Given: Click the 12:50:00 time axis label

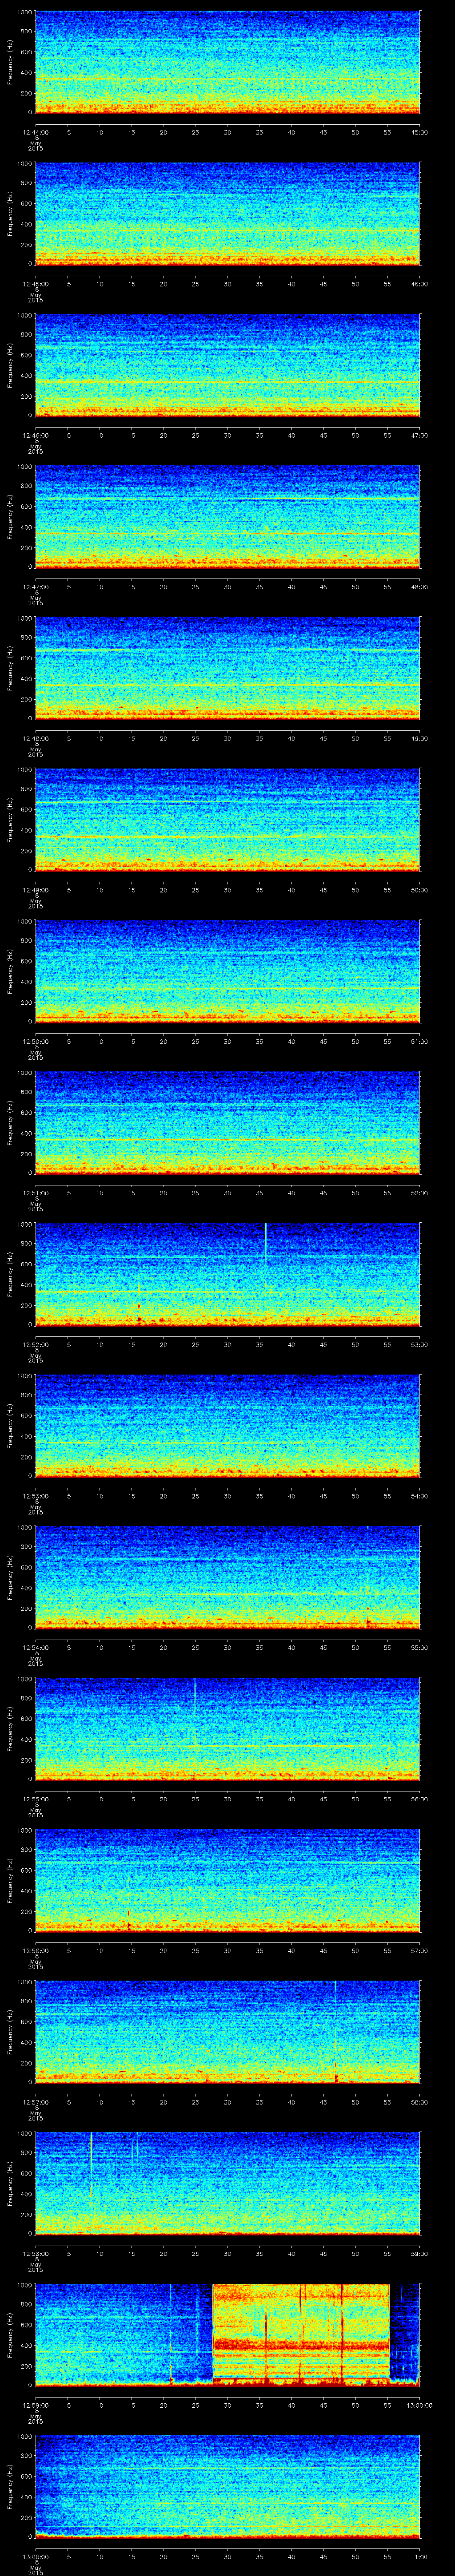Looking at the screenshot, I should [x=35, y=1041].
